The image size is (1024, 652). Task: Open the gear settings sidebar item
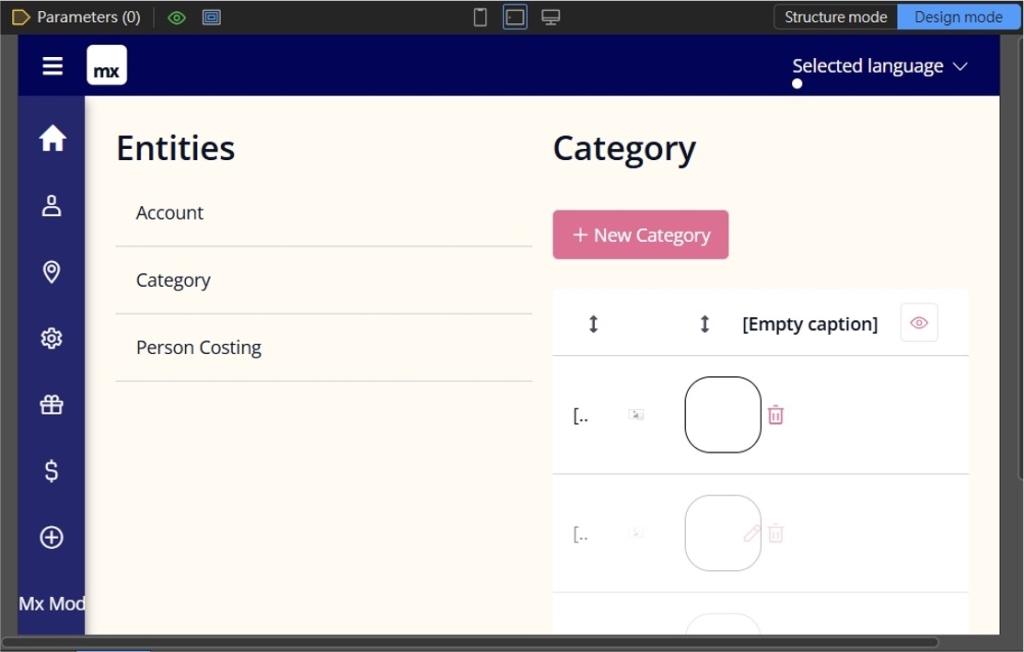point(52,338)
